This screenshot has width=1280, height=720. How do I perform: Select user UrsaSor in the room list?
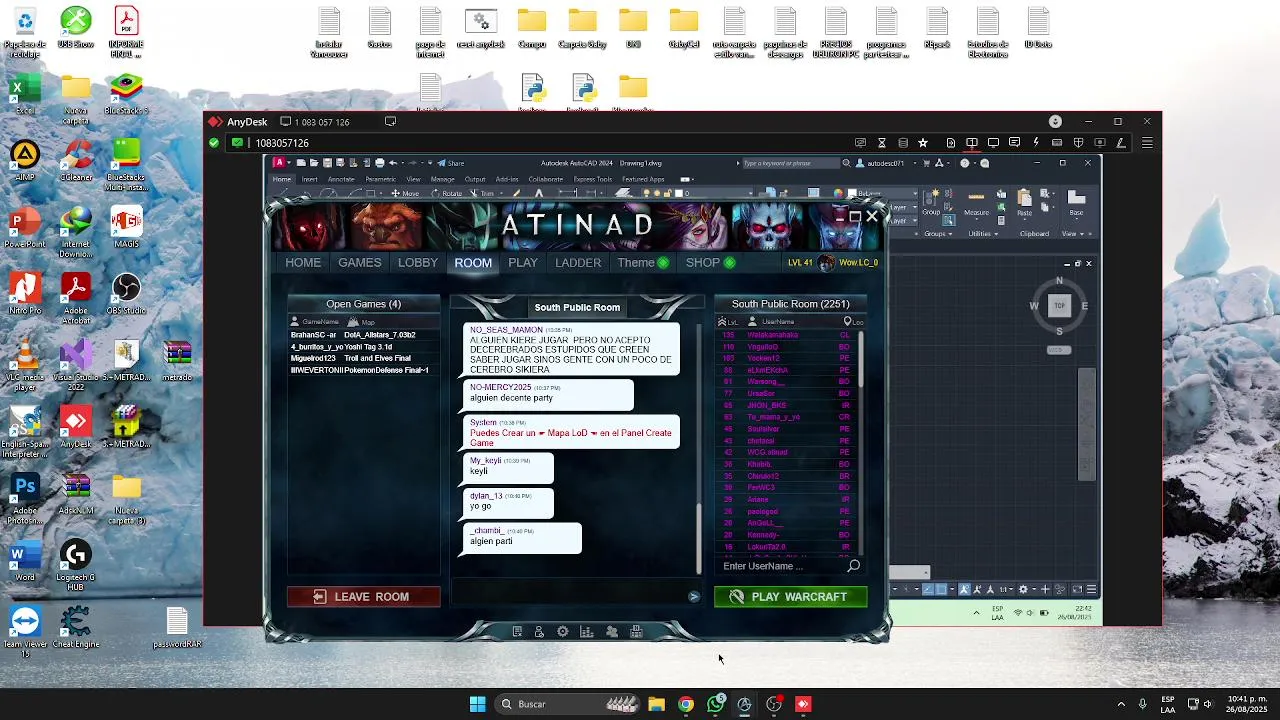click(788, 394)
